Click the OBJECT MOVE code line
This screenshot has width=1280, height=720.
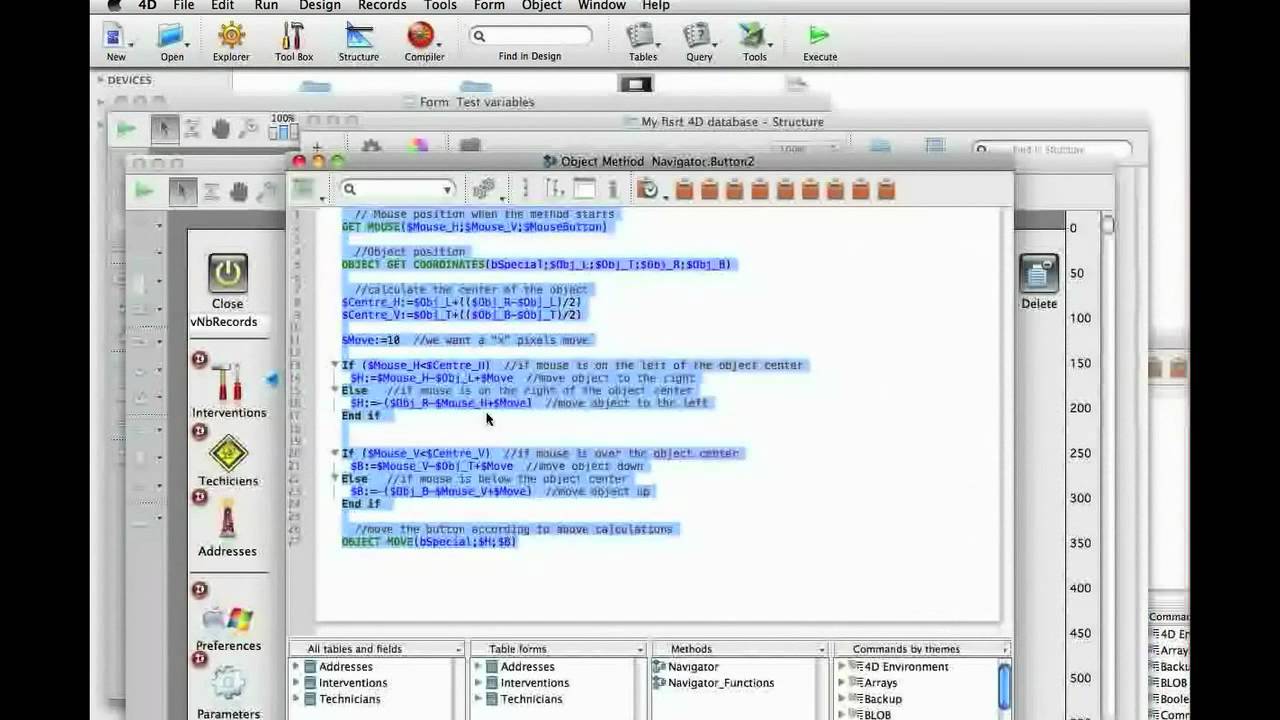click(x=429, y=542)
